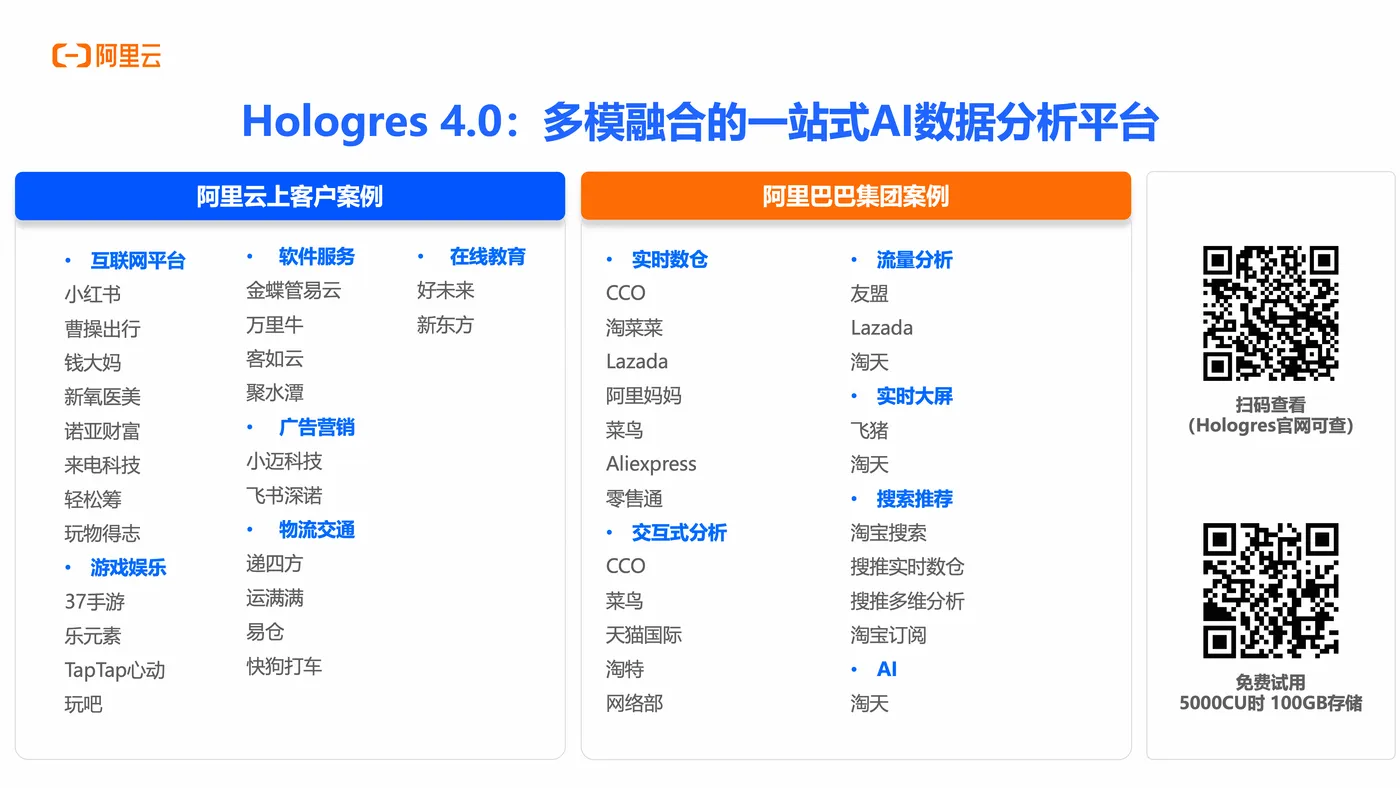Screen dimensions: 1400x788
Task: Select the 阿里巴巴集团案例 orange header
Action: pyautogui.click(x=856, y=196)
